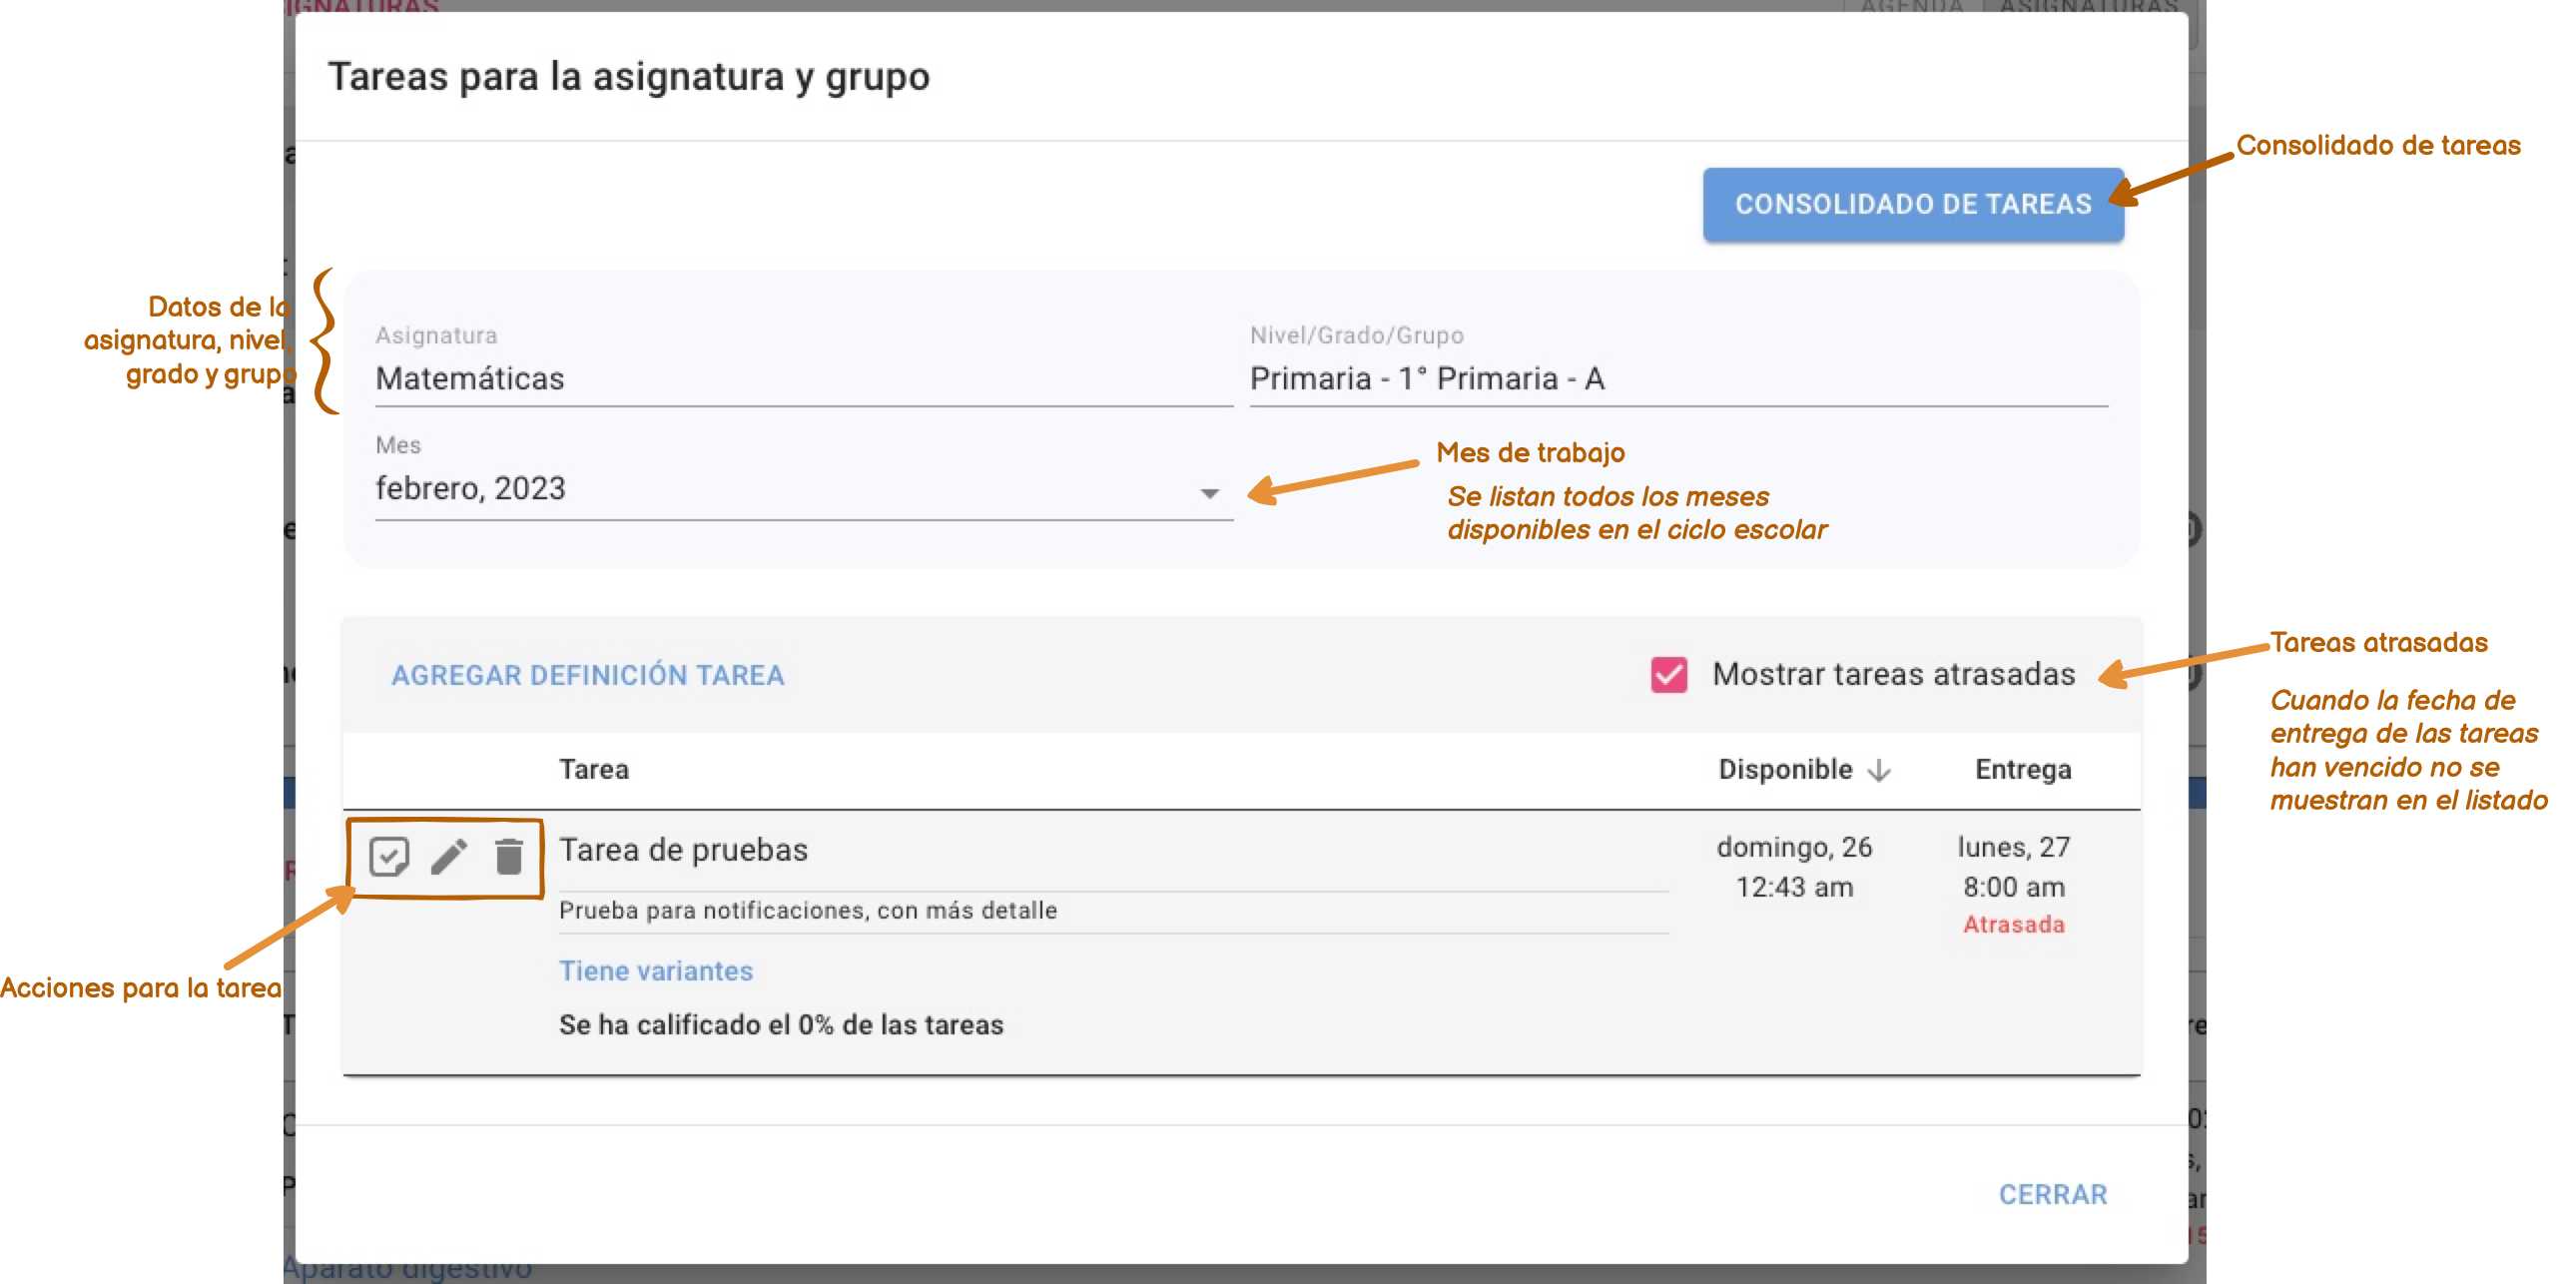Click the Mostrar tareas atrasadas label
Image resolution: width=2576 pixels, height=1284 pixels.
point(1893,674)
